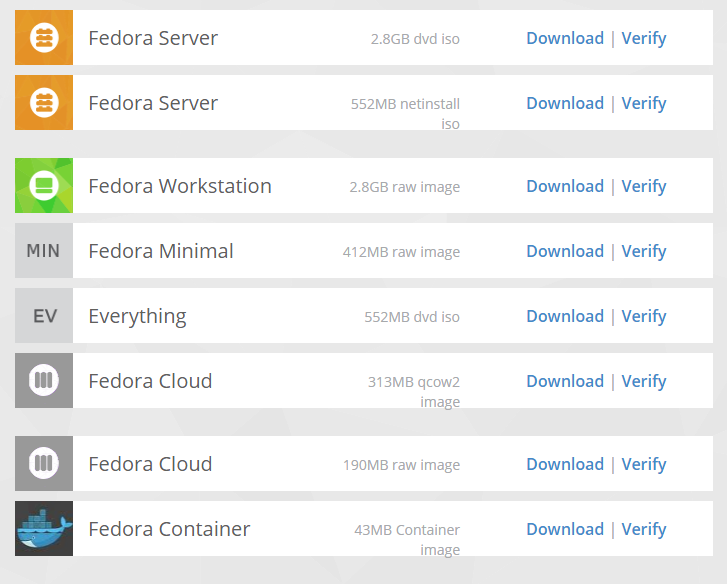Download Fedora Workstation raw image
Viewport: 727px width, 584px height.
(x=565, y=186)
